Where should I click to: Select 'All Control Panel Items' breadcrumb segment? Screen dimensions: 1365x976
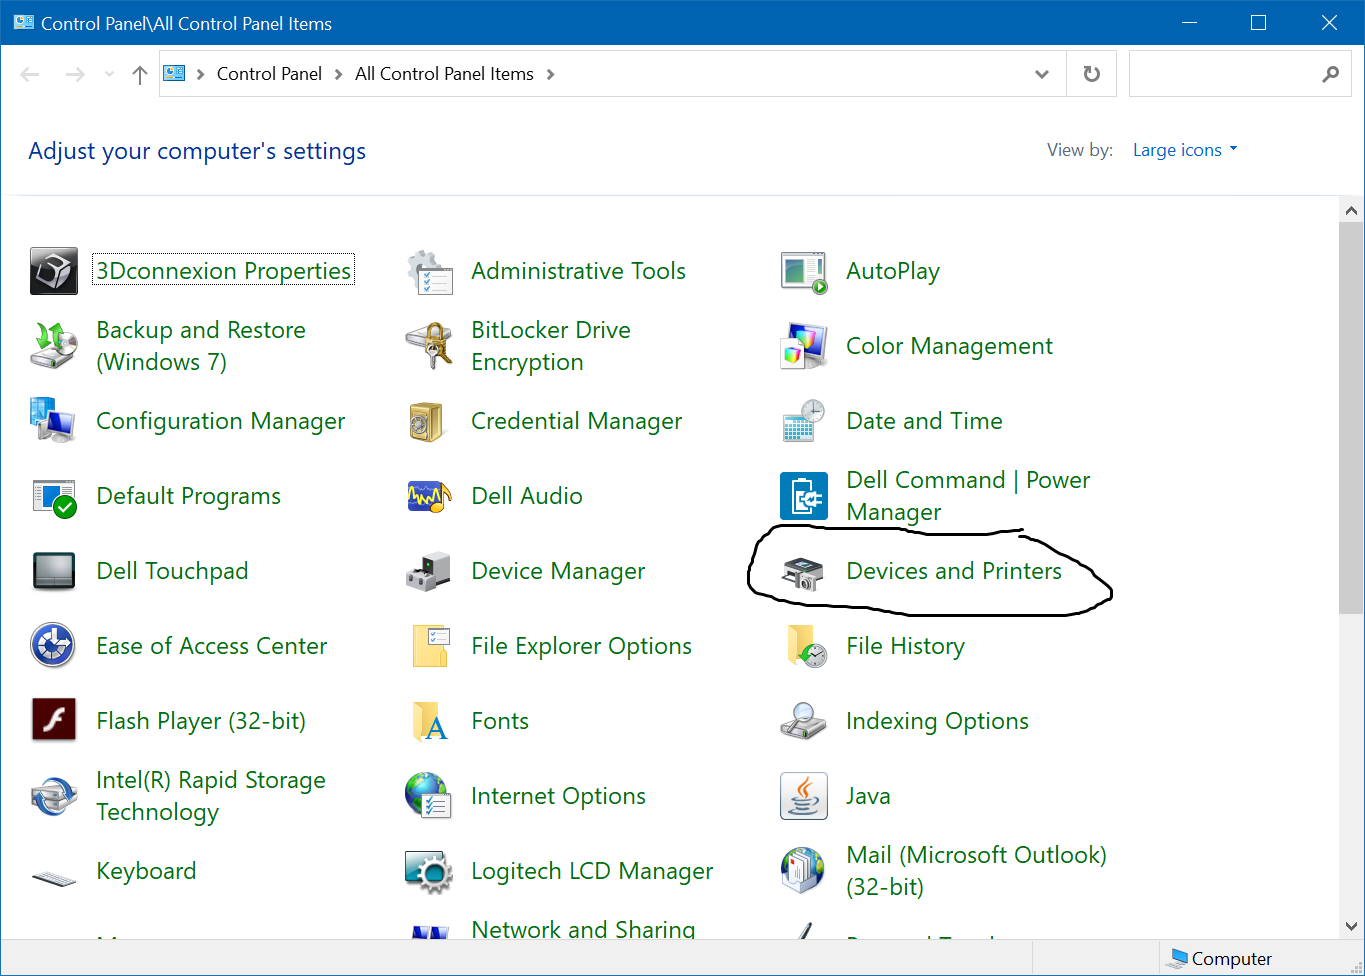(x=444, y=74)
